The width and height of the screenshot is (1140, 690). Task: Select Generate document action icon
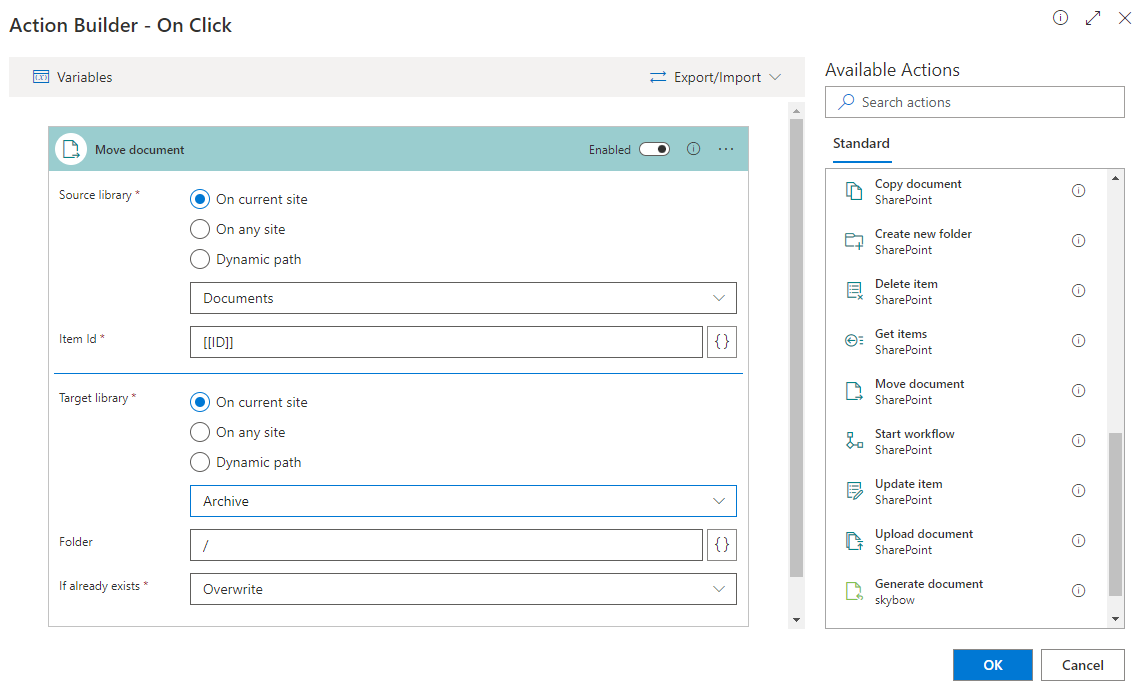(x=854, y=591)
